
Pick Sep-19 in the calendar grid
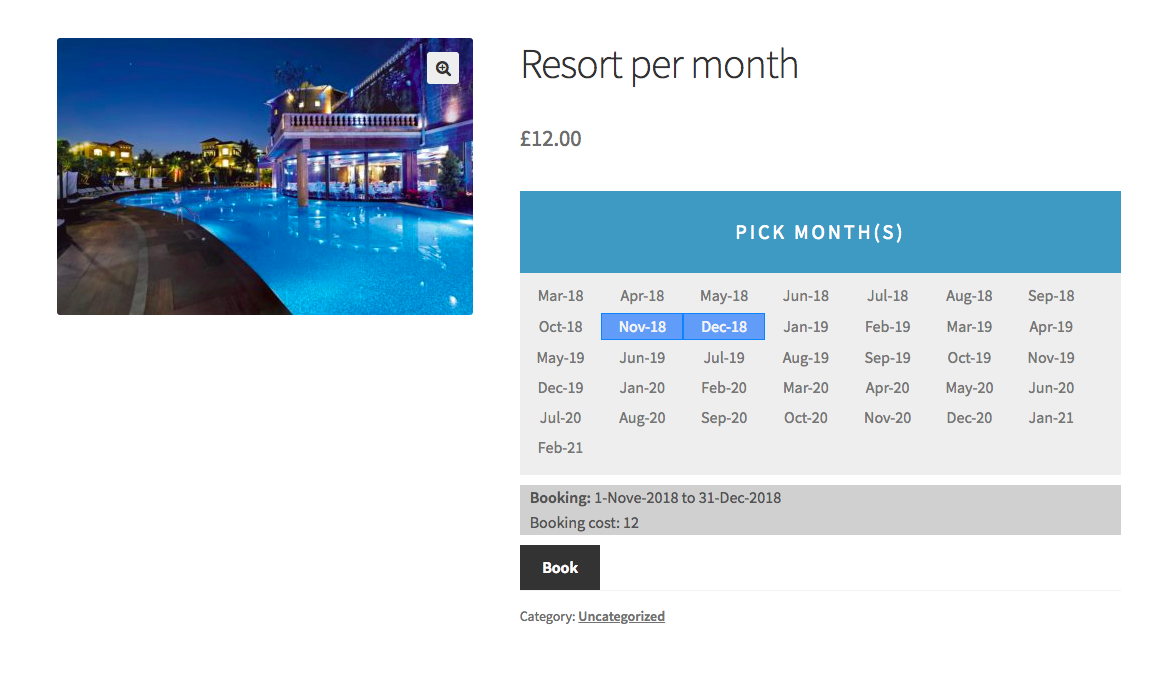[x=887, y=357]
